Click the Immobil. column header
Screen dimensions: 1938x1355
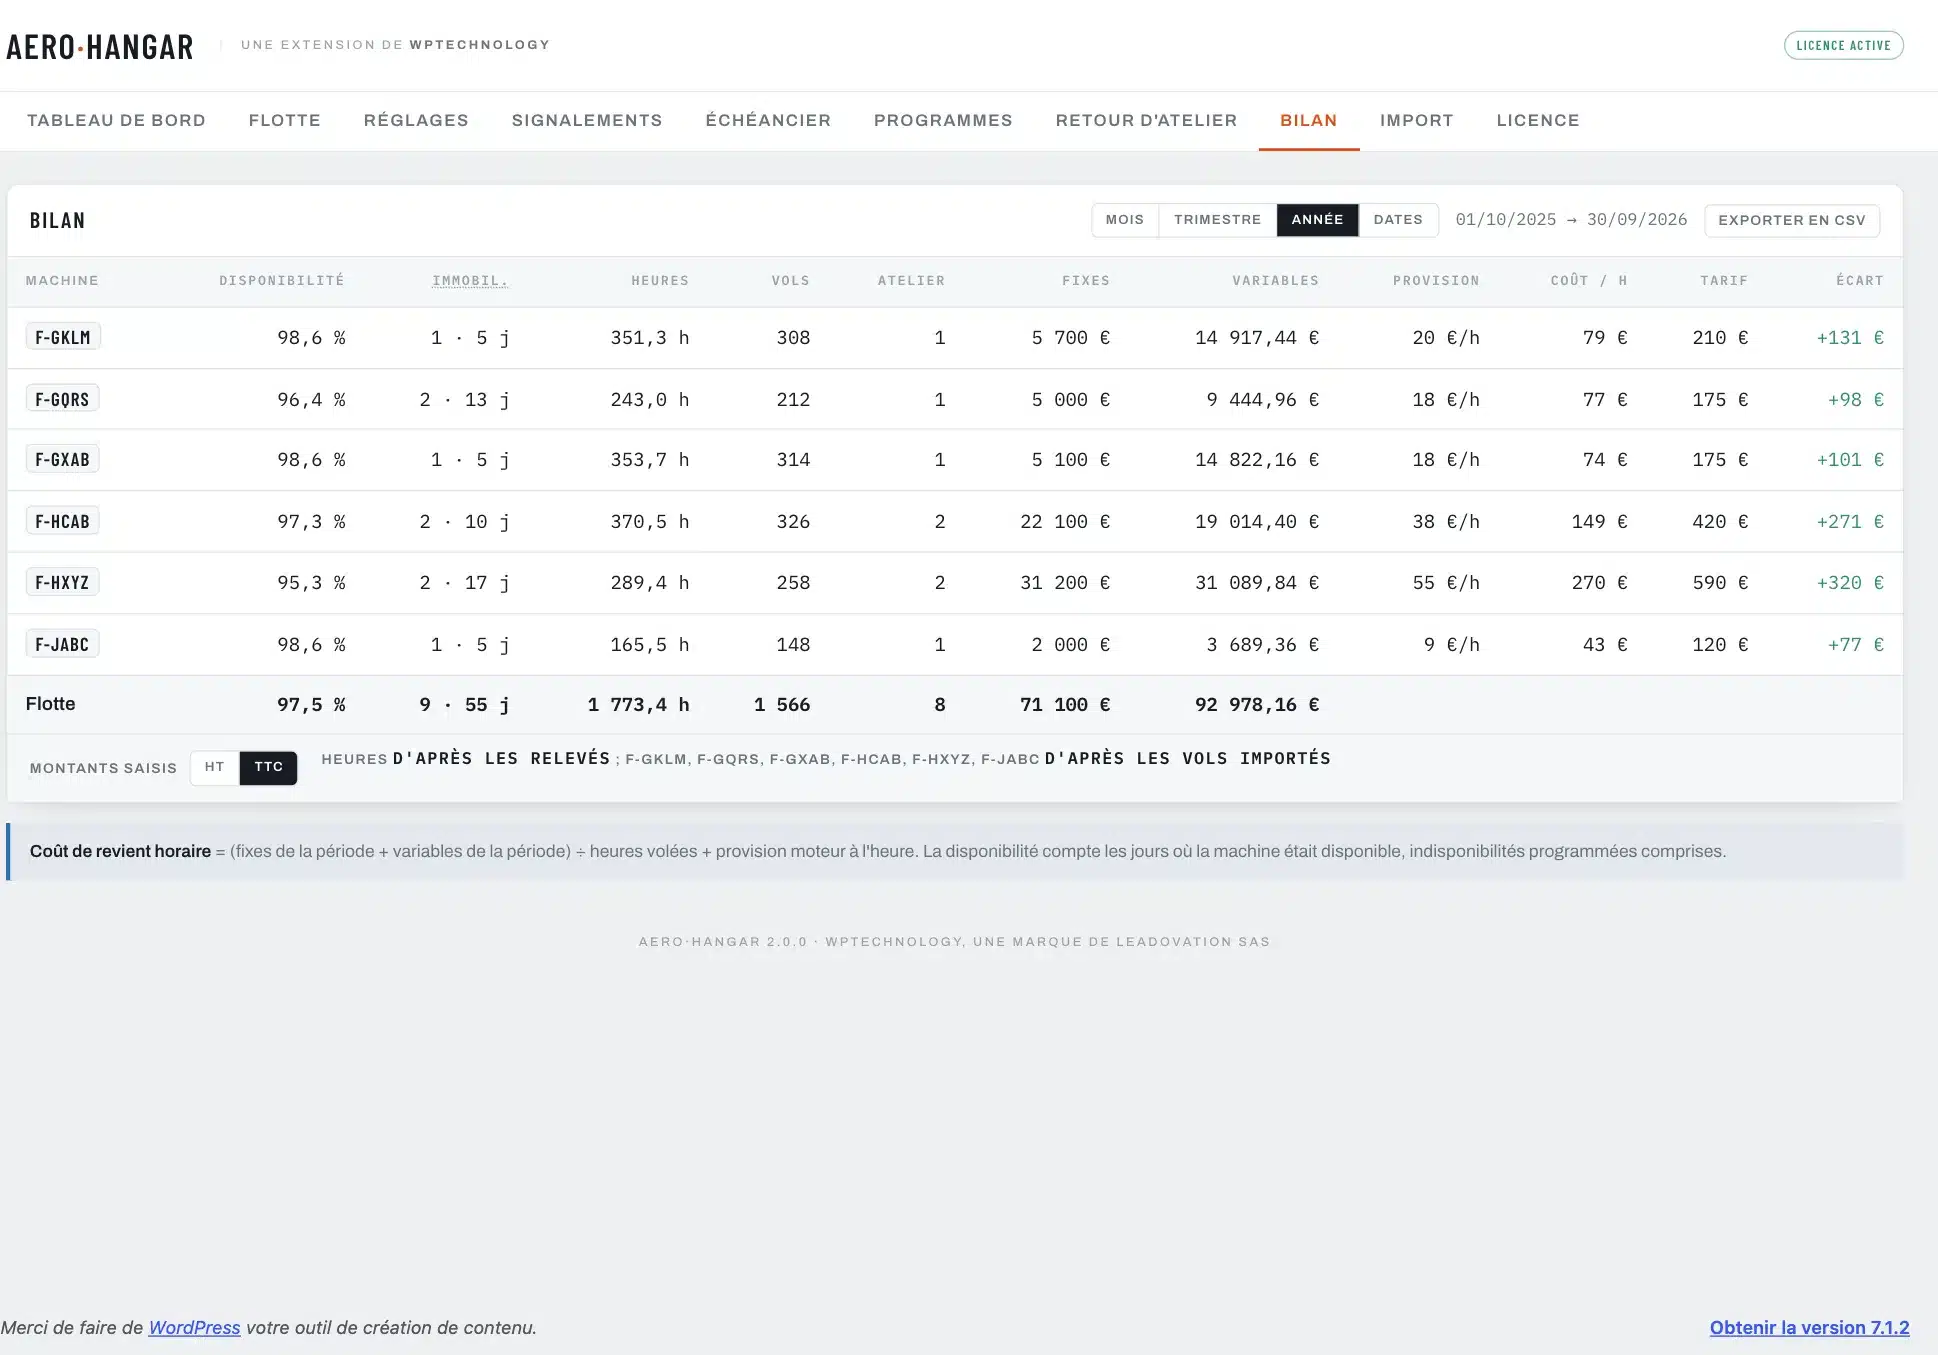[x=470, y=280]
